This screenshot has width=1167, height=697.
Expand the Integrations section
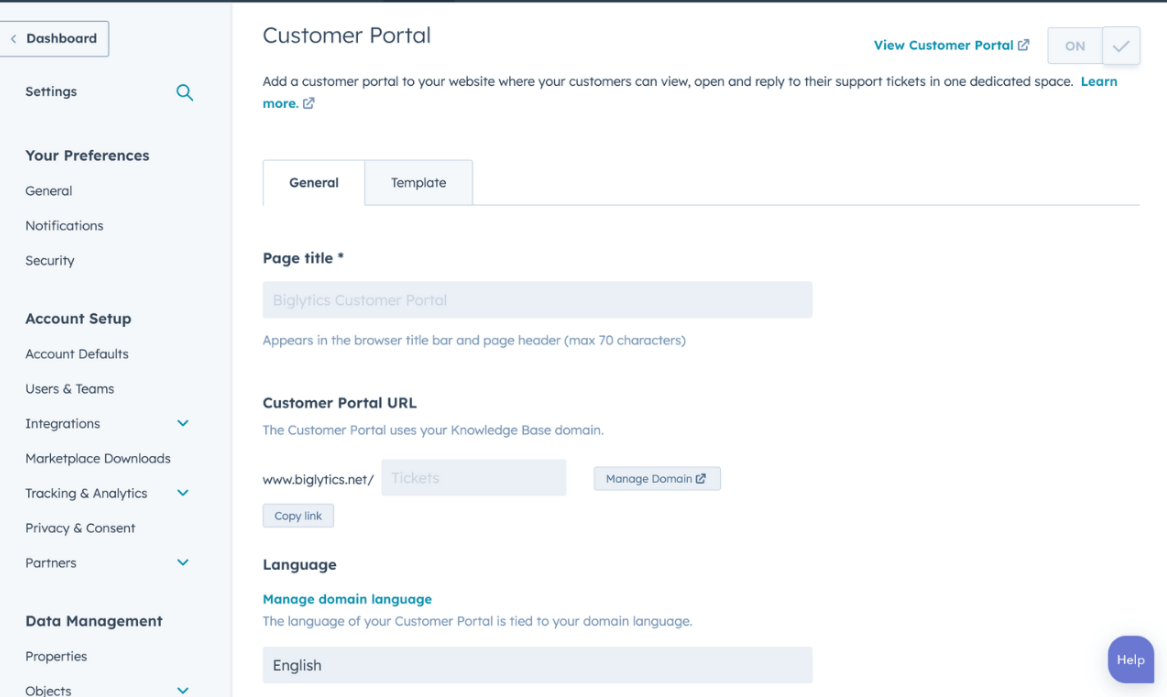click(x=183, y=423)
